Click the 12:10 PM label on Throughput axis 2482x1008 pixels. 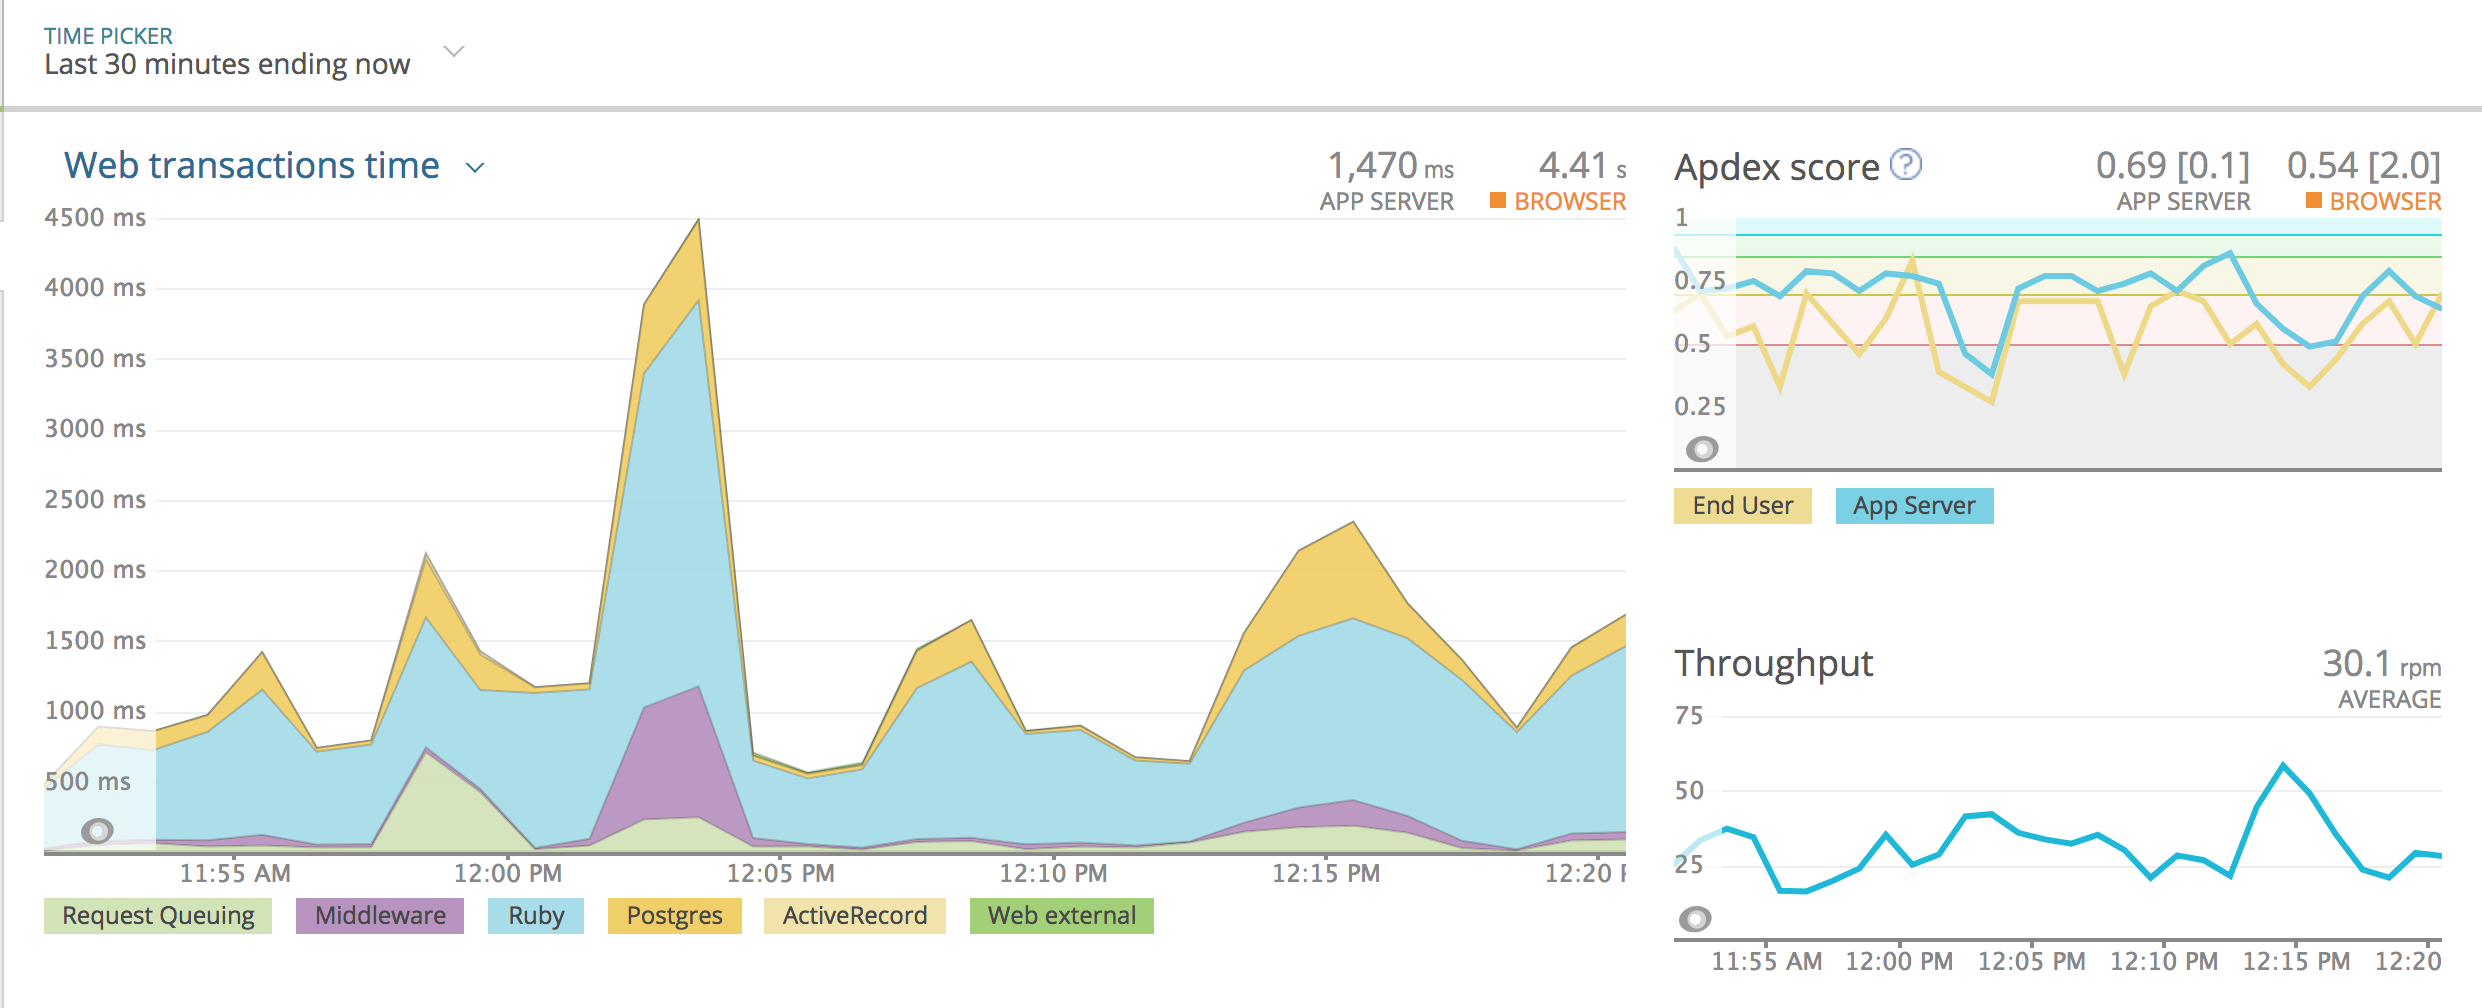coord(2164,962)
